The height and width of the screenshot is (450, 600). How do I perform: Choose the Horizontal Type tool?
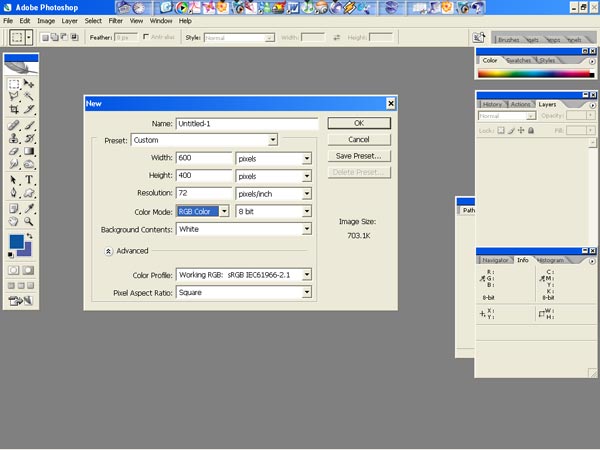click(29, 179)
